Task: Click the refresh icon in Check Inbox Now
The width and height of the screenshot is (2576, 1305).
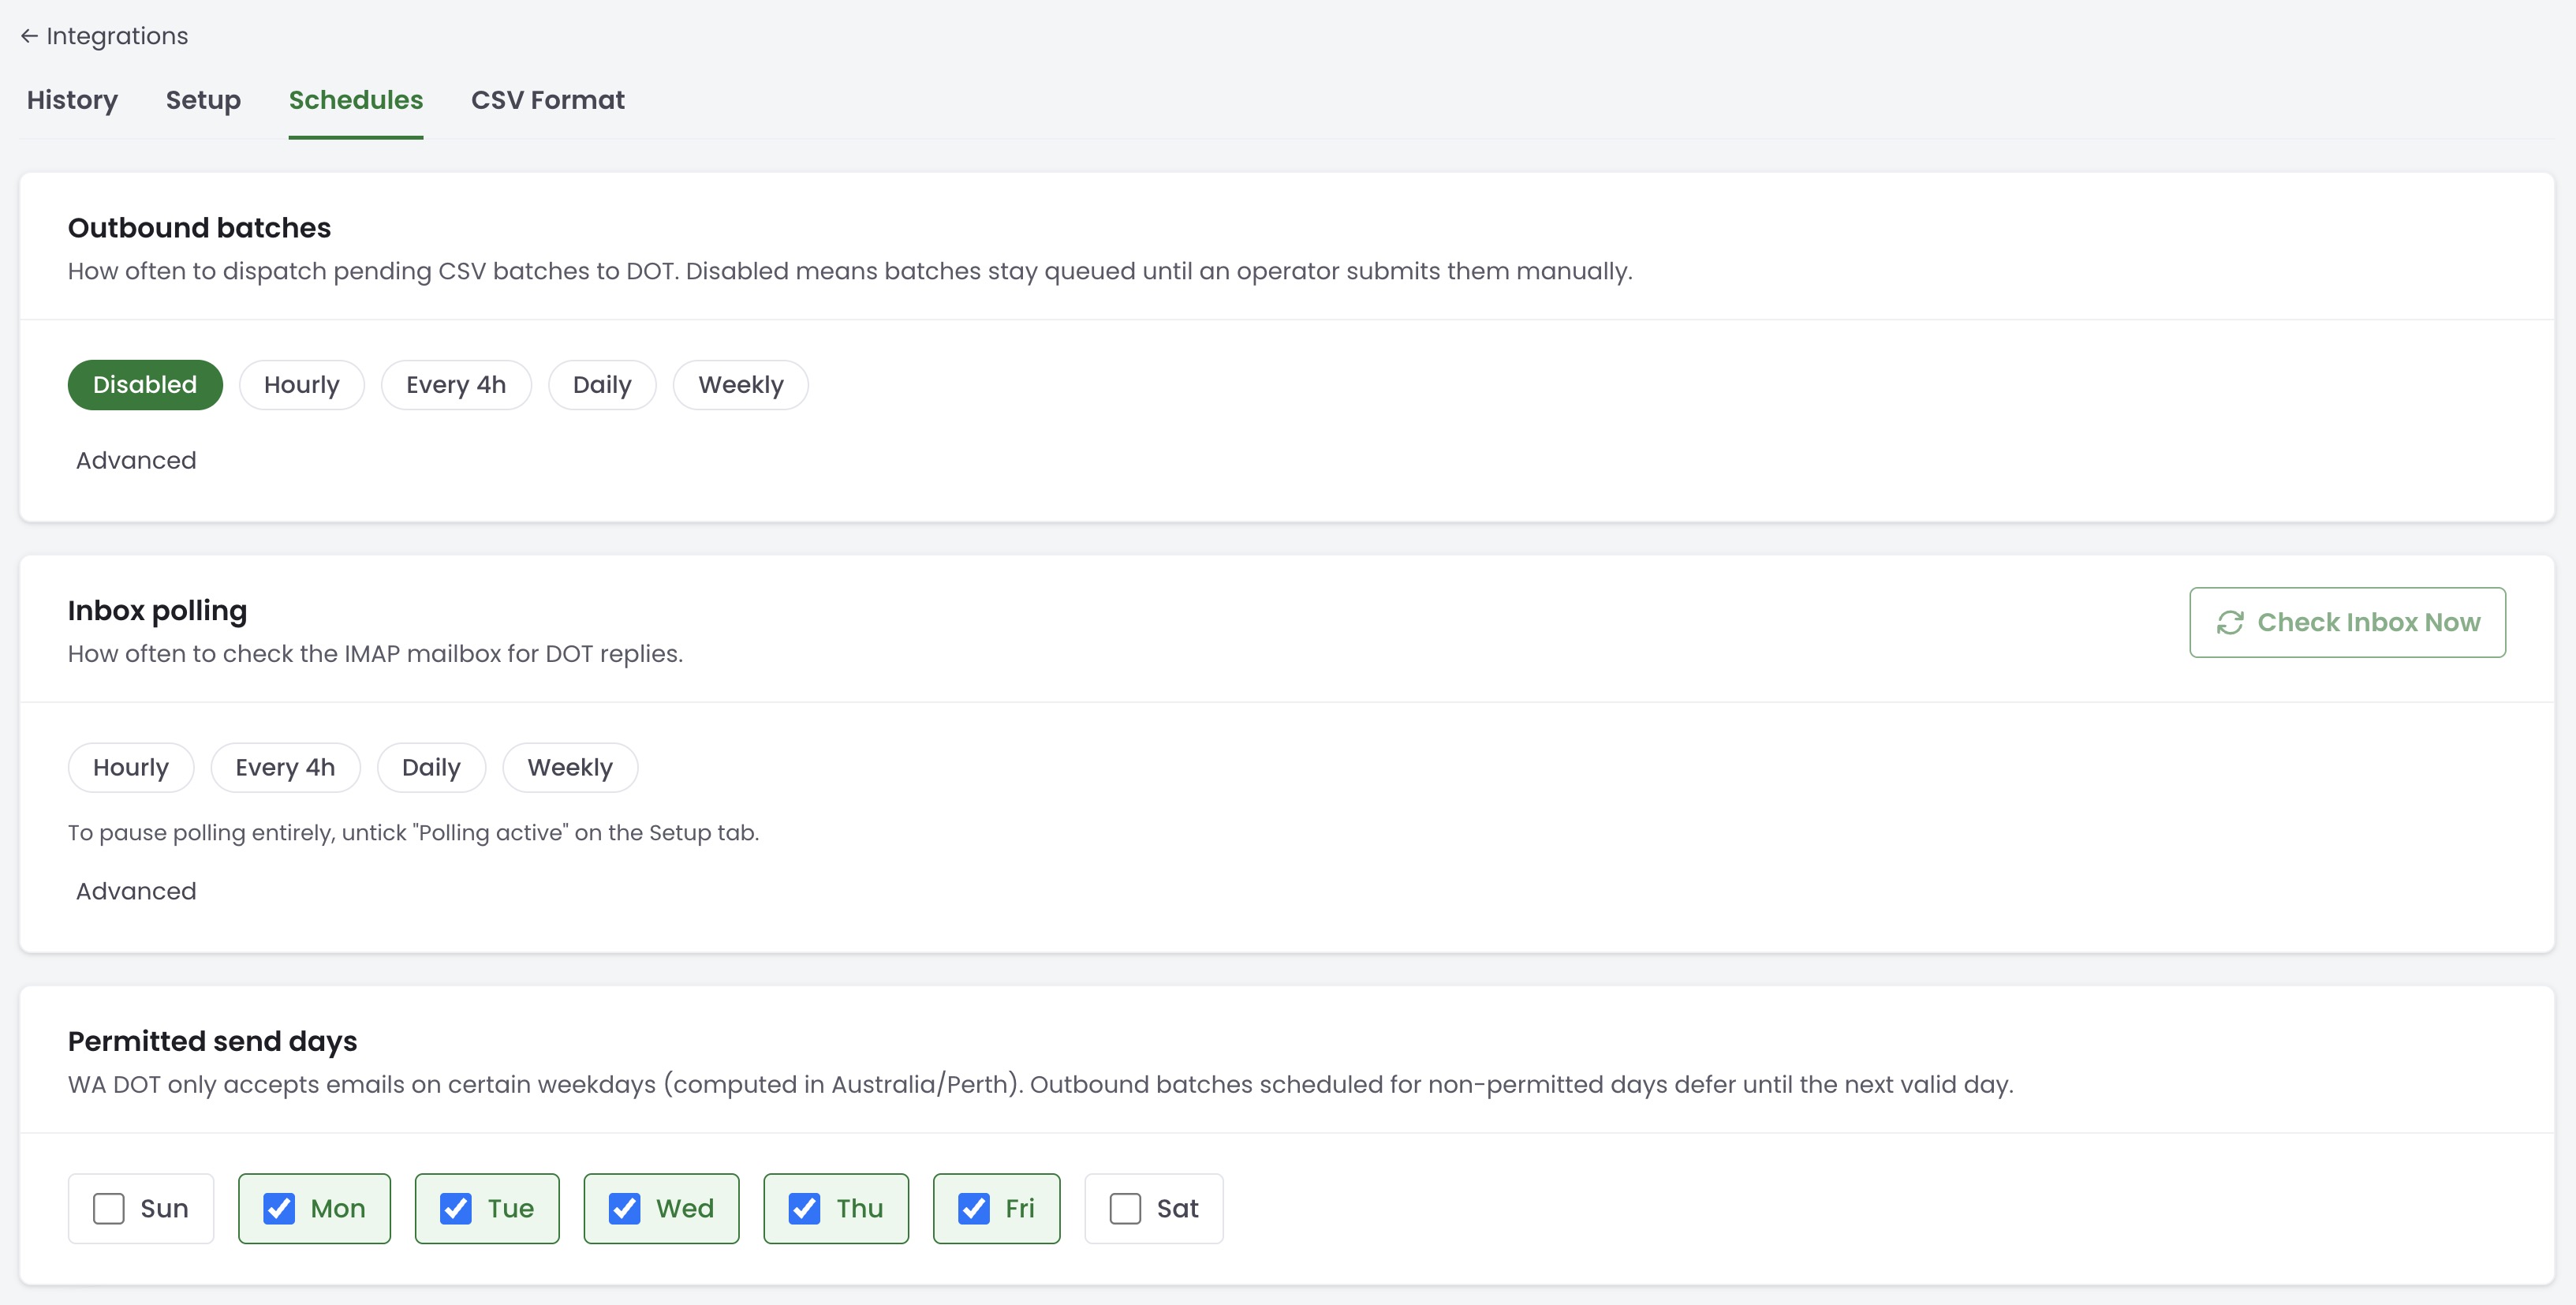Action: coord(2230,622)
